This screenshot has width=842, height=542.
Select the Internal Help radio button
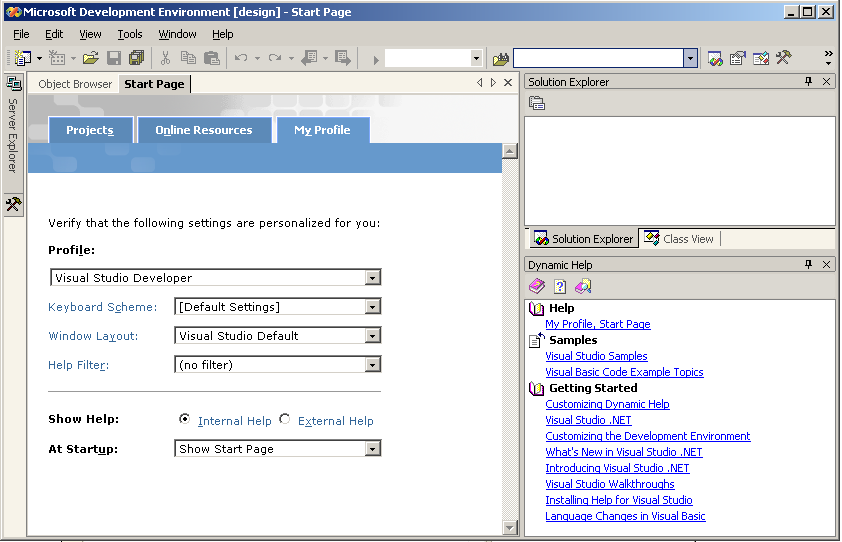pyautogui.click(x=184, y=419)
